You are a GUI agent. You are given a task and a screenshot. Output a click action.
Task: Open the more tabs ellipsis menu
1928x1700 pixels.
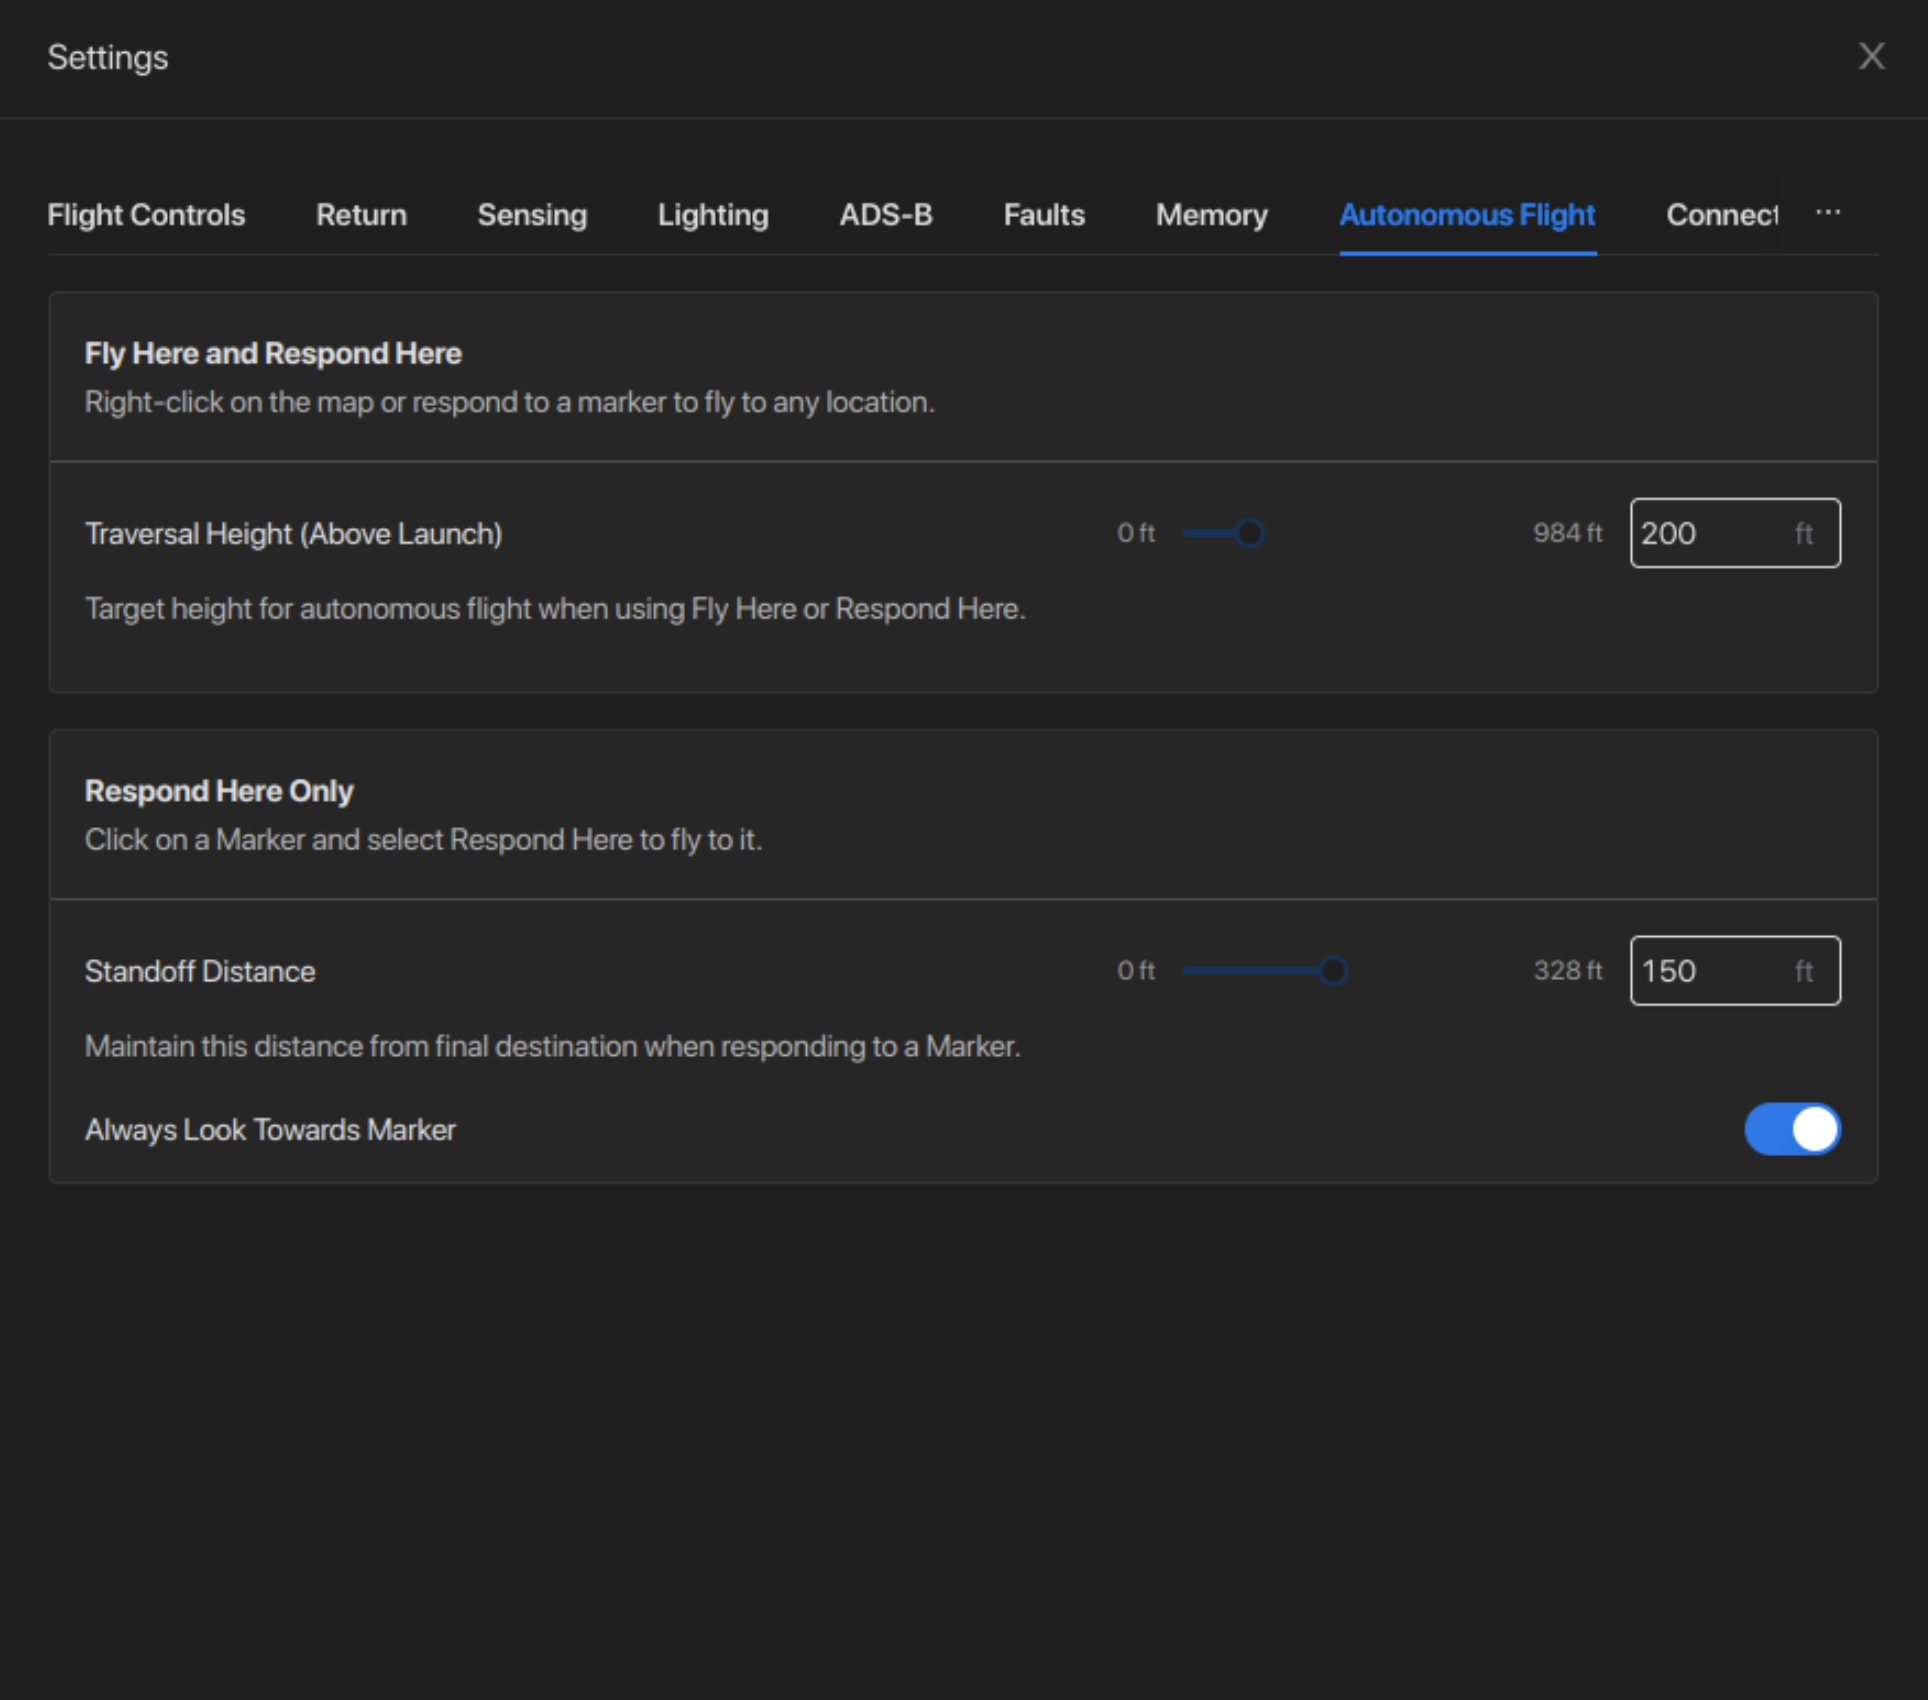point(1828,213)
